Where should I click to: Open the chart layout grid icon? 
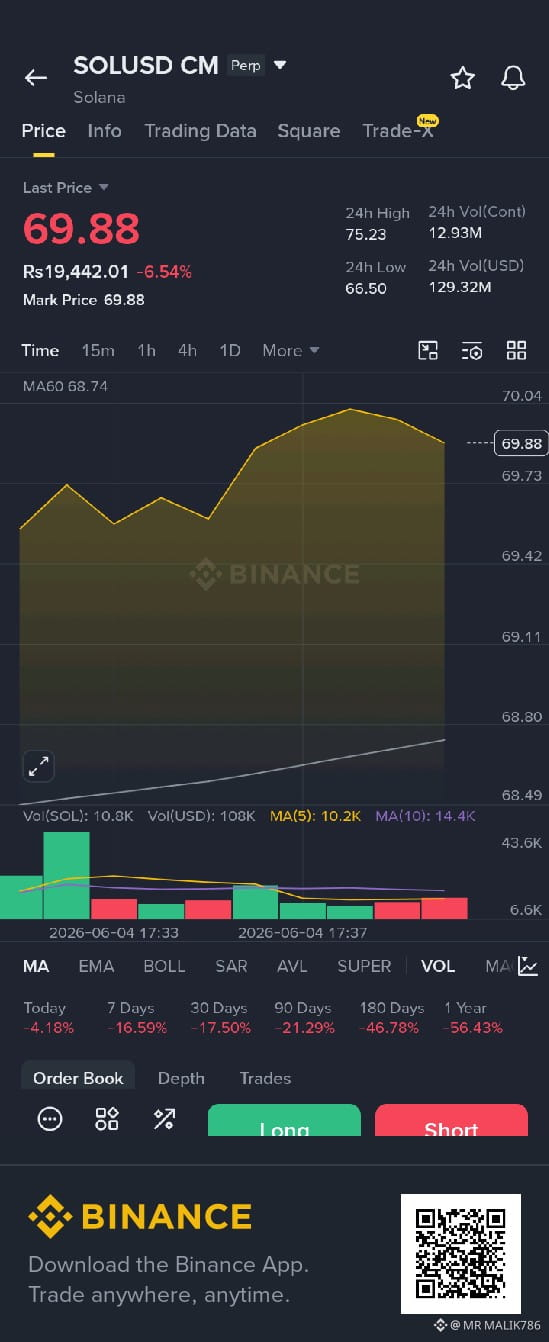516,350
